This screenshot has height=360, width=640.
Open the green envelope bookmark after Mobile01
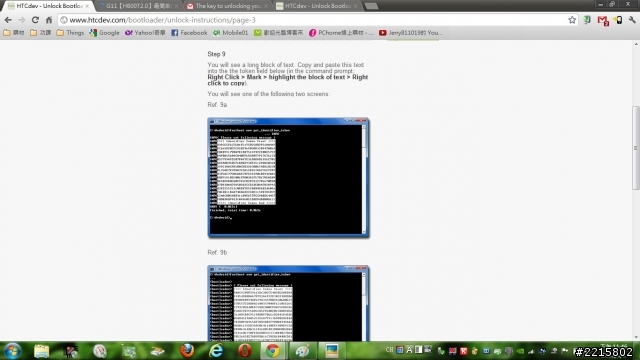click(278, 33)
